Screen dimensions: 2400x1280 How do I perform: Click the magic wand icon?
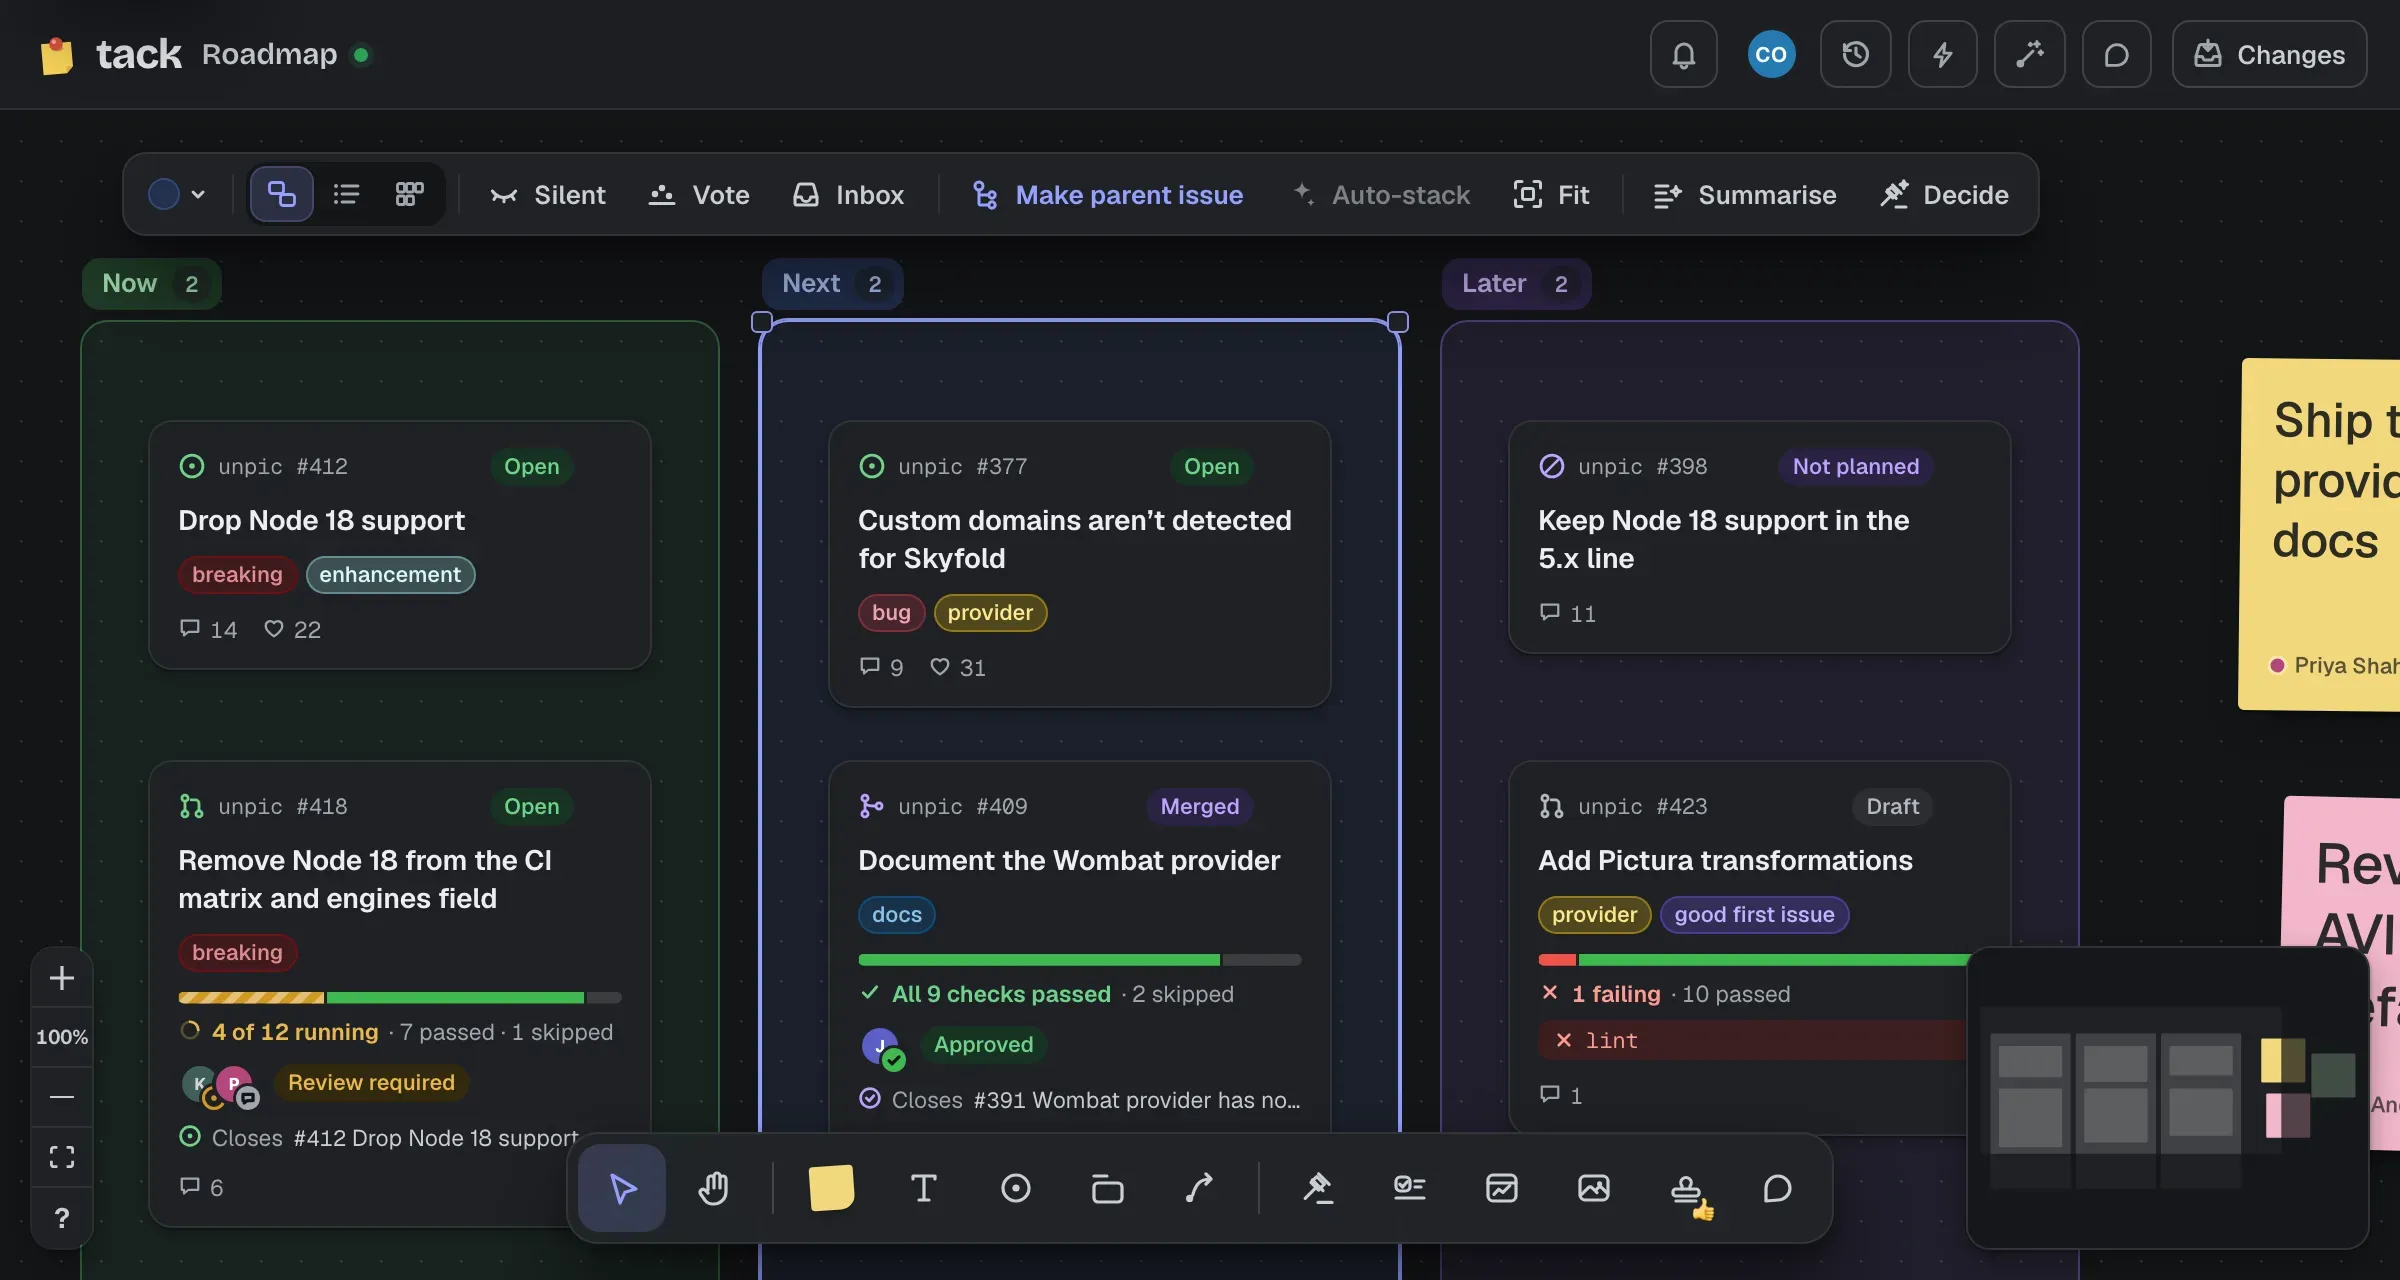coord(2029,54)
